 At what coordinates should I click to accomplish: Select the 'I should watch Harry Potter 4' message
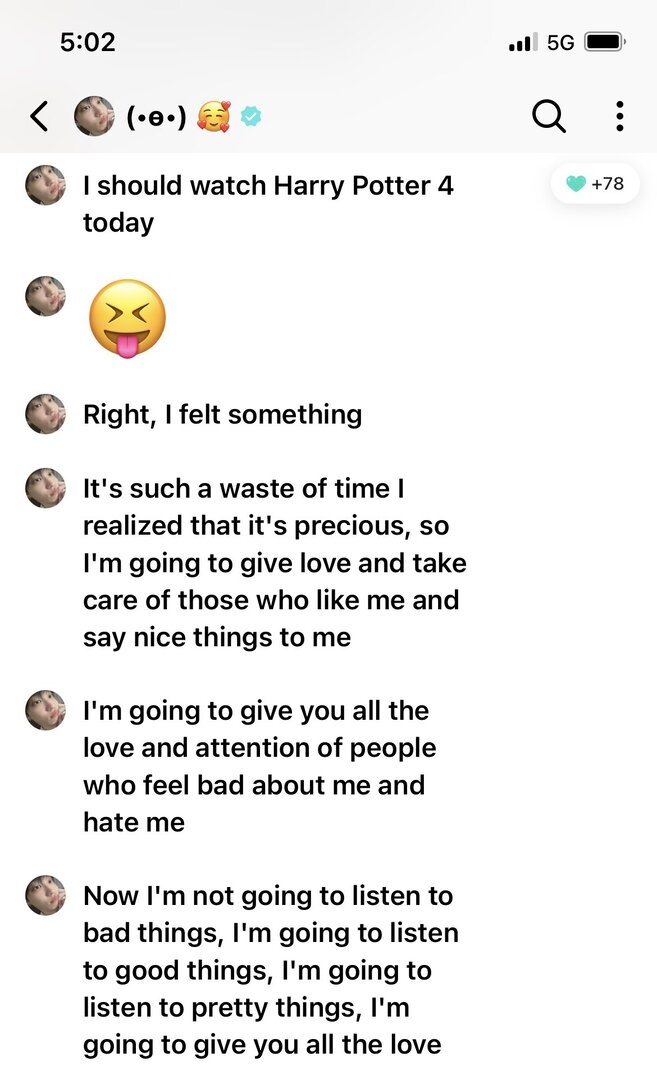click(269, 204)
